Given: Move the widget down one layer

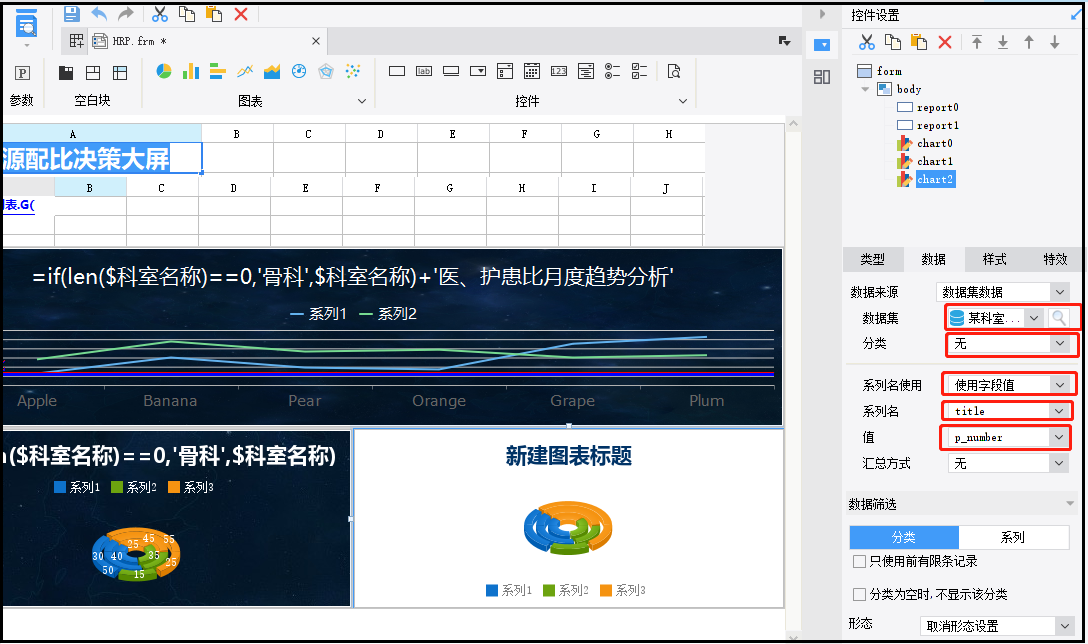Looking at the screenshot, I should point(1055,42).
